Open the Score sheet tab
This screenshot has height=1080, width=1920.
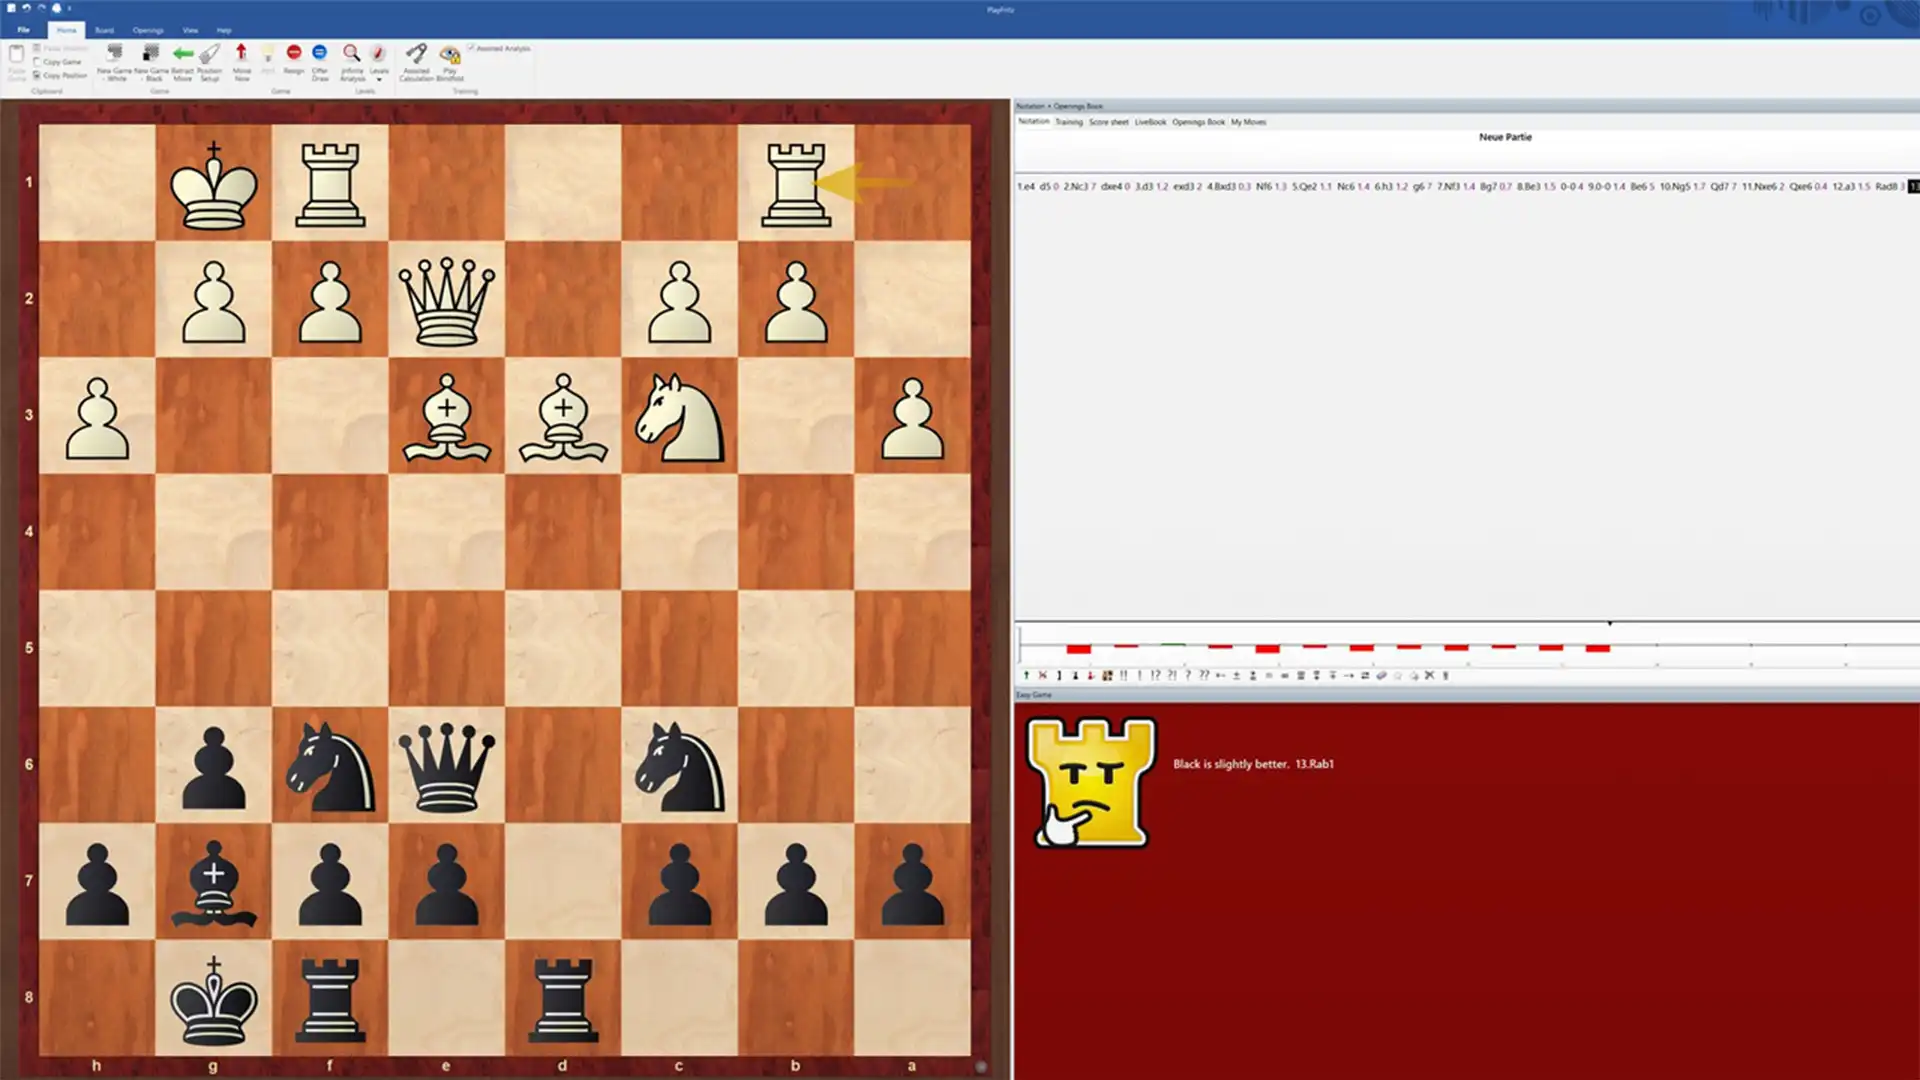(x=1108, y=122)
